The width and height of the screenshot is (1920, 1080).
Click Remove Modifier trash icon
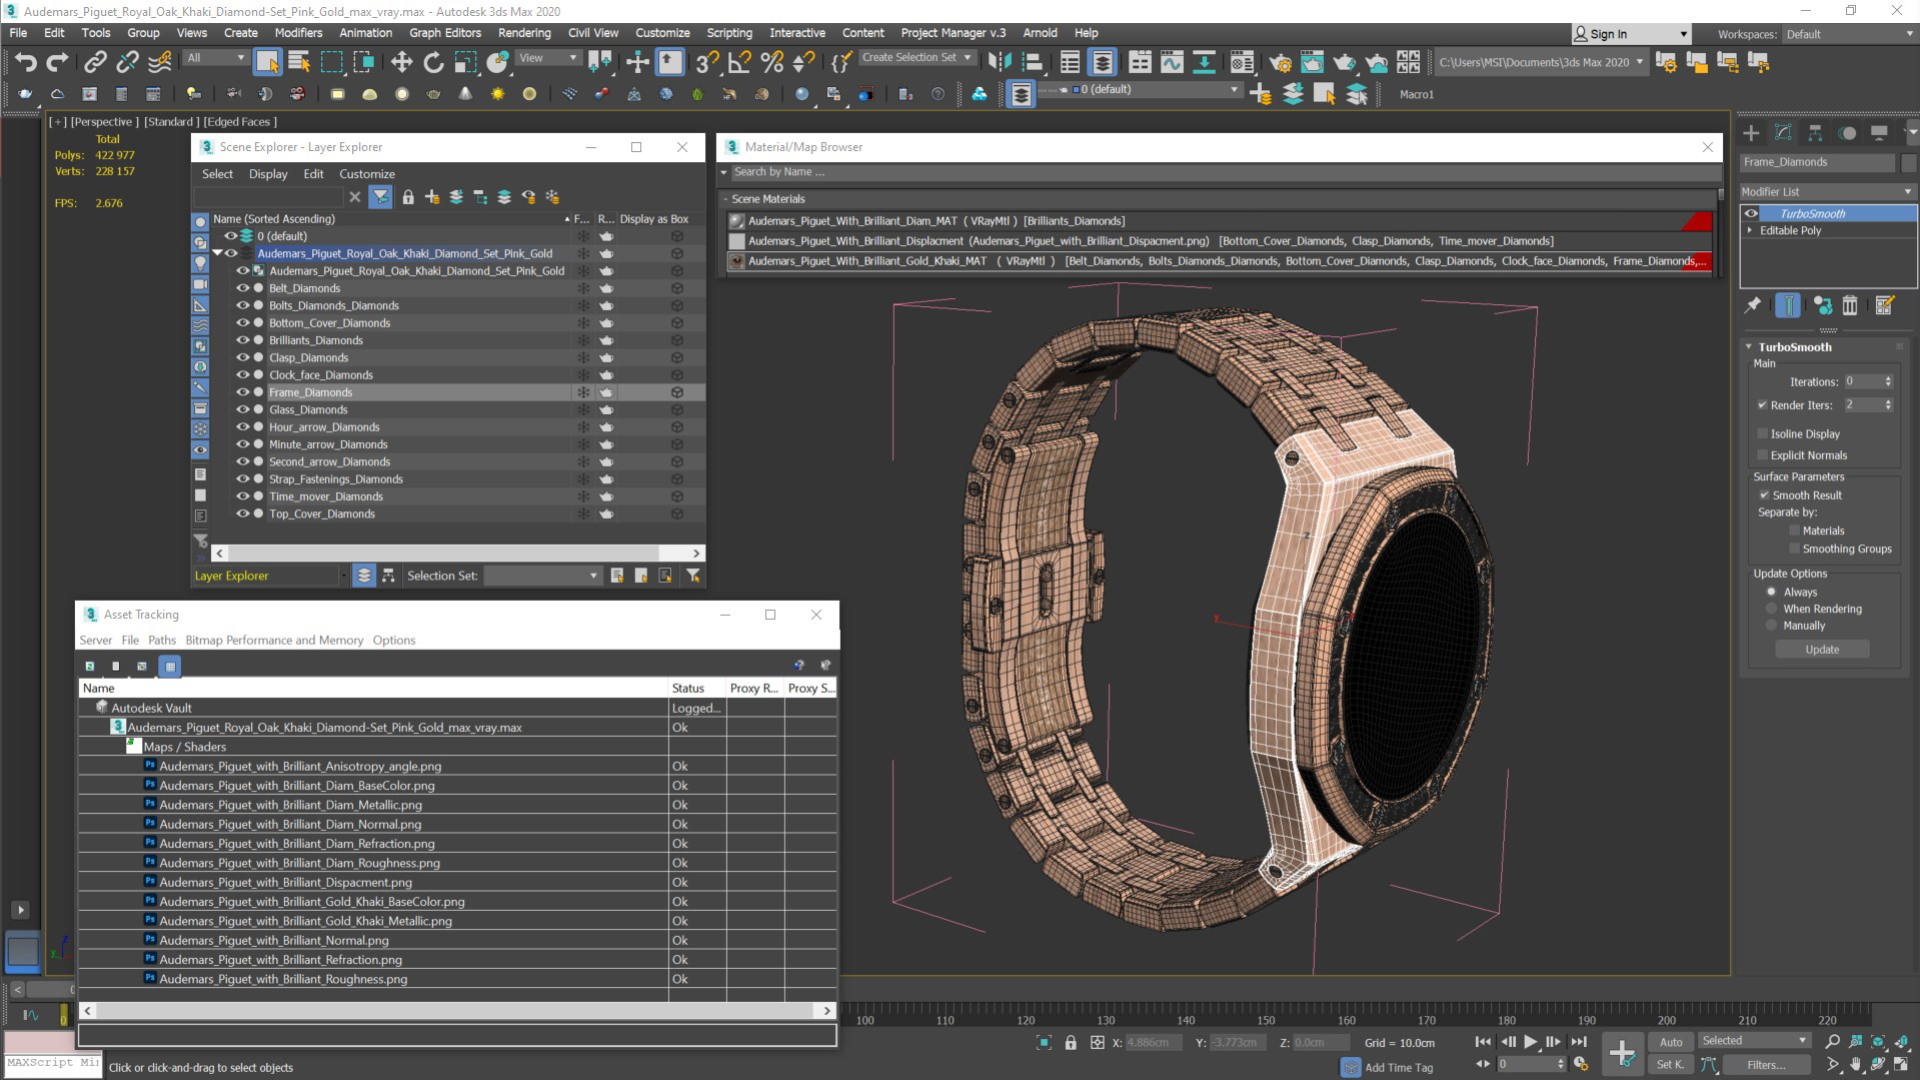click(x=1850, y=305)
